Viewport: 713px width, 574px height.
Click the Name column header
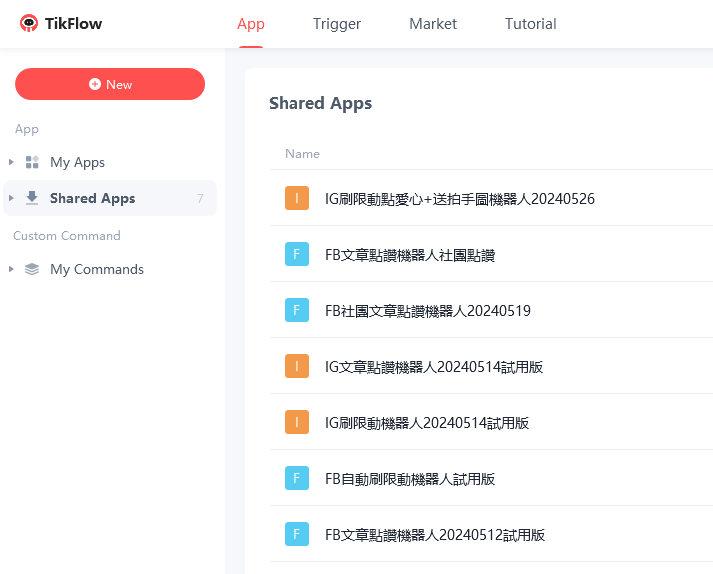coord(302,154)
